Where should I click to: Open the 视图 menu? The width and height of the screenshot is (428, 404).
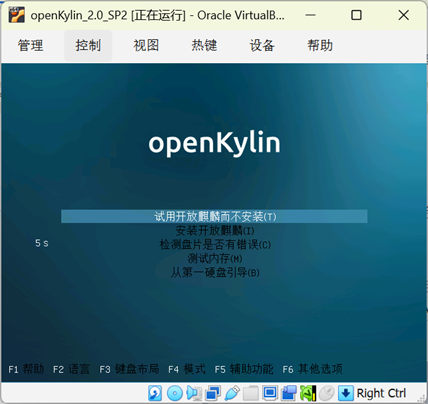click(146, 45)
